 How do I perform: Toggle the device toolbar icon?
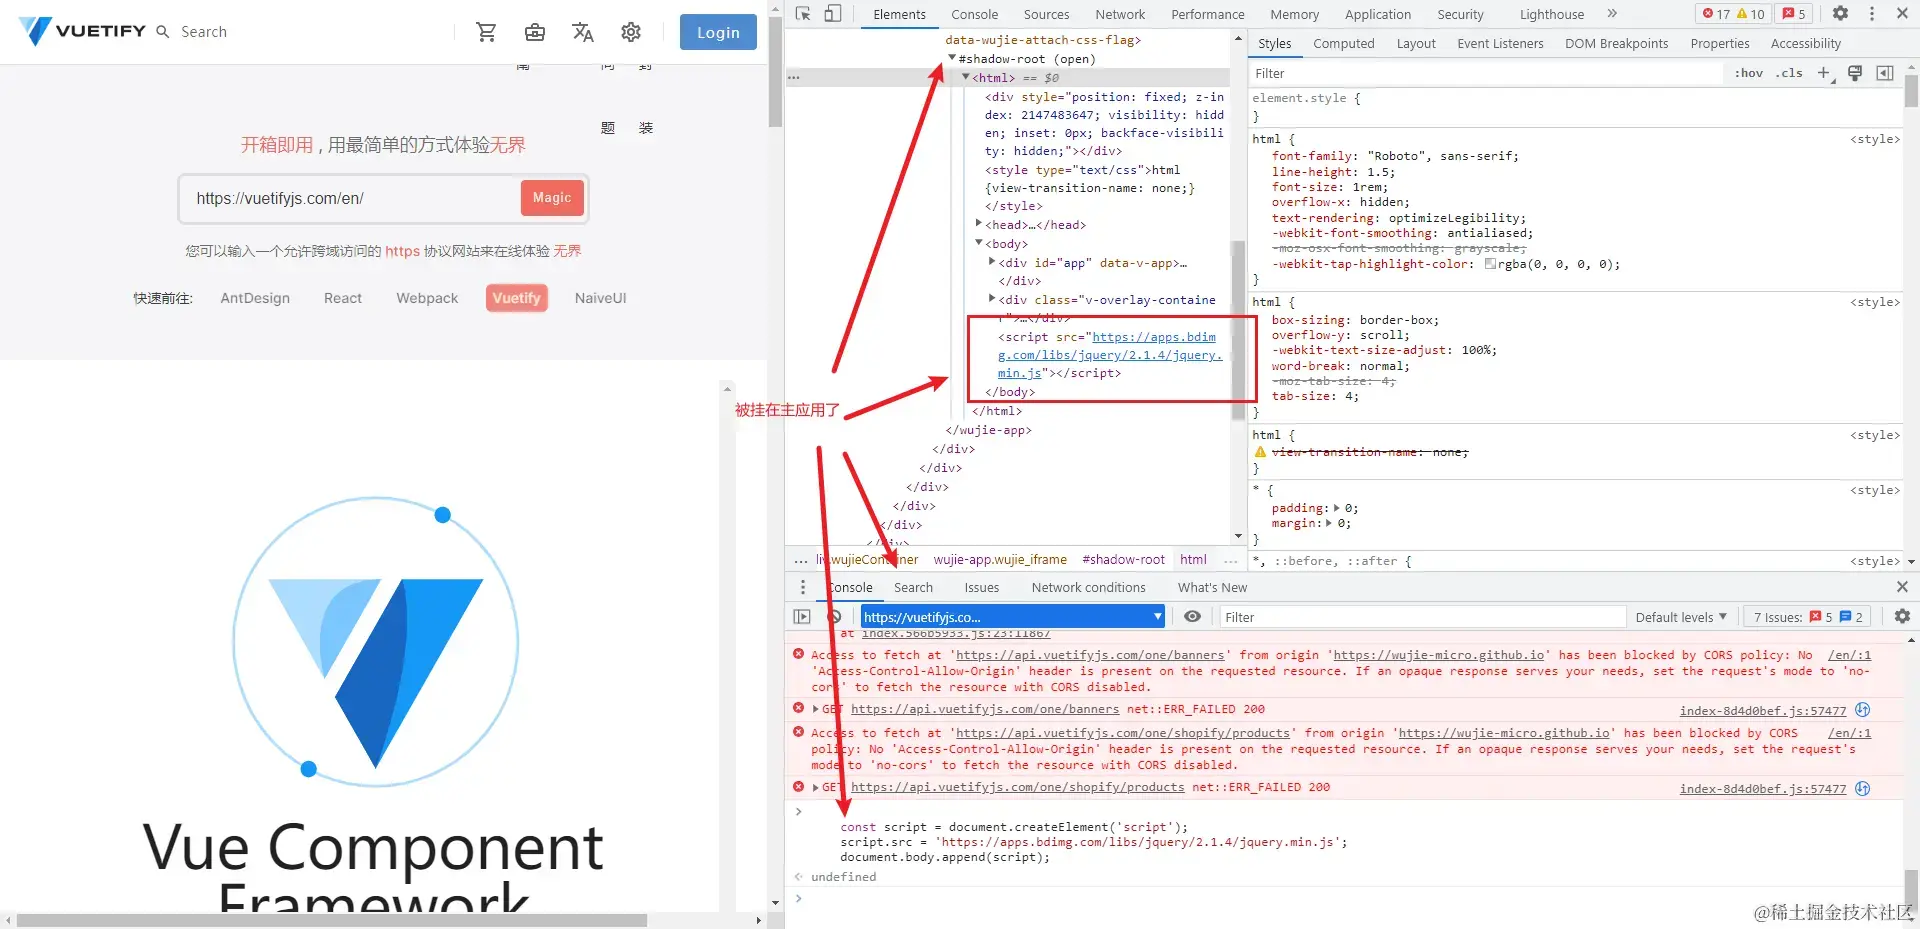point(833,14)
